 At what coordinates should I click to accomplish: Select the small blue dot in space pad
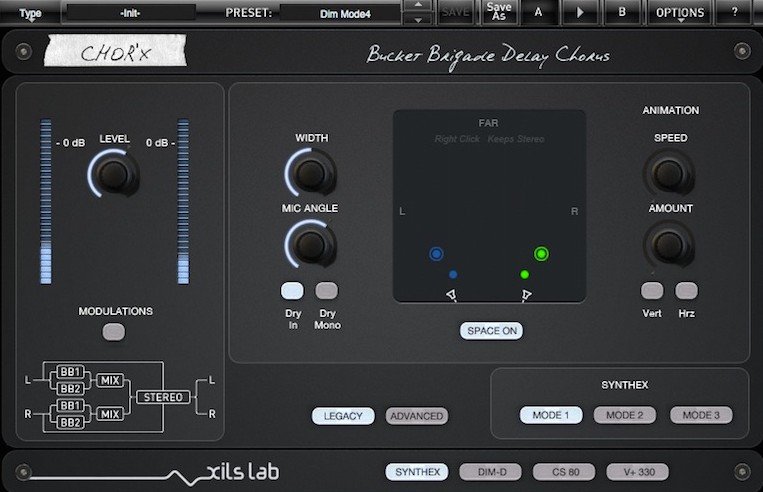point(453,274)
